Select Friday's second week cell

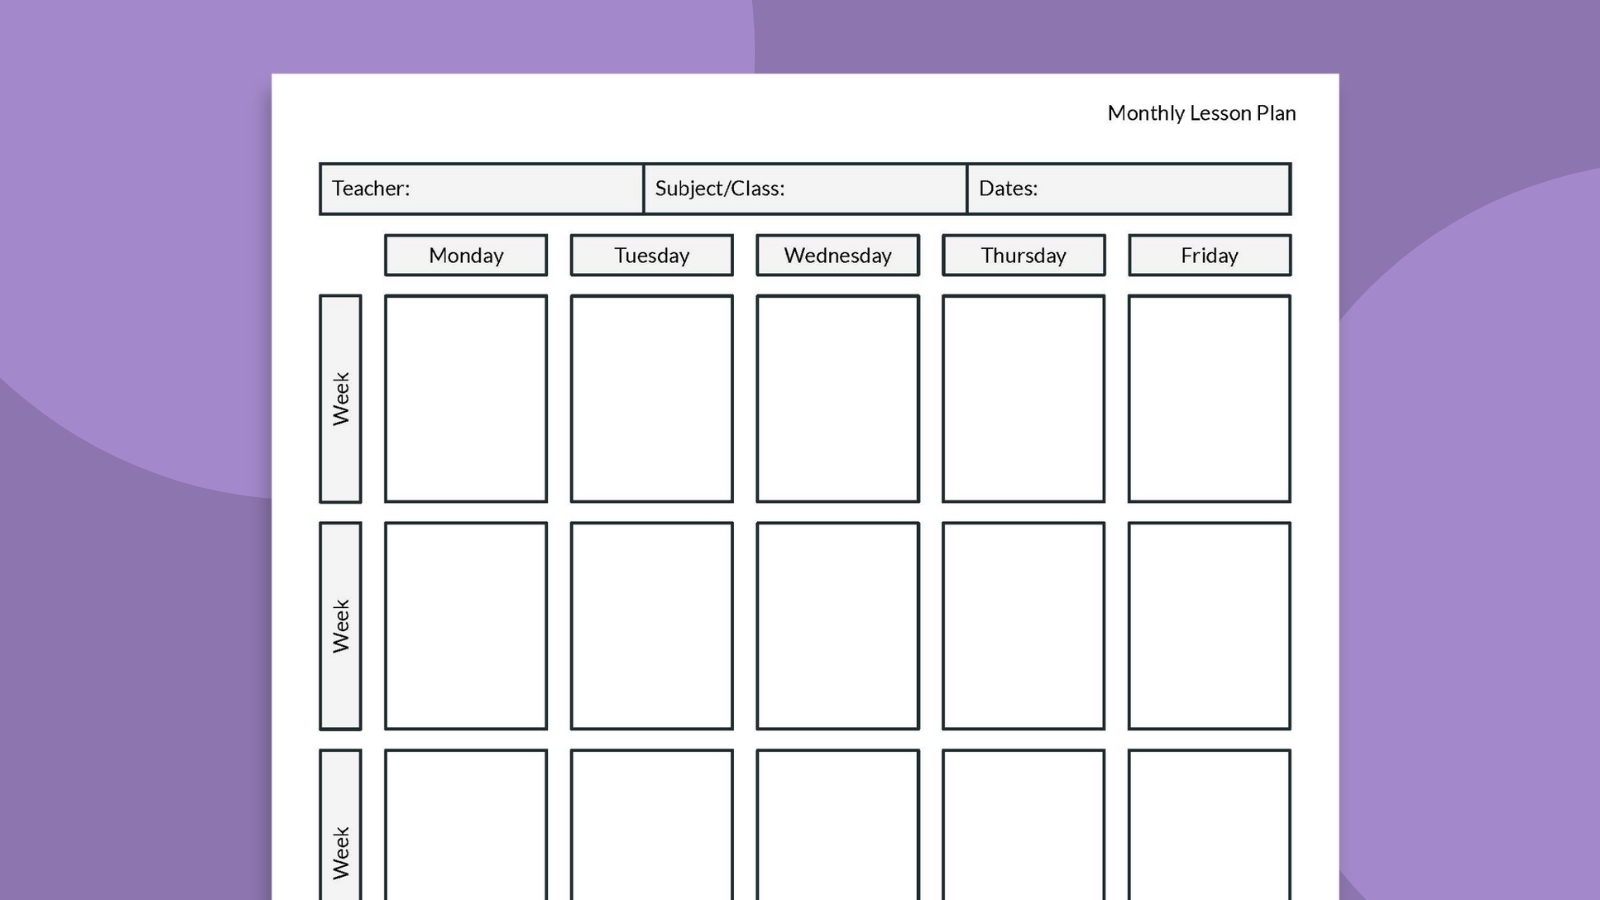[x=1209, y=625]
